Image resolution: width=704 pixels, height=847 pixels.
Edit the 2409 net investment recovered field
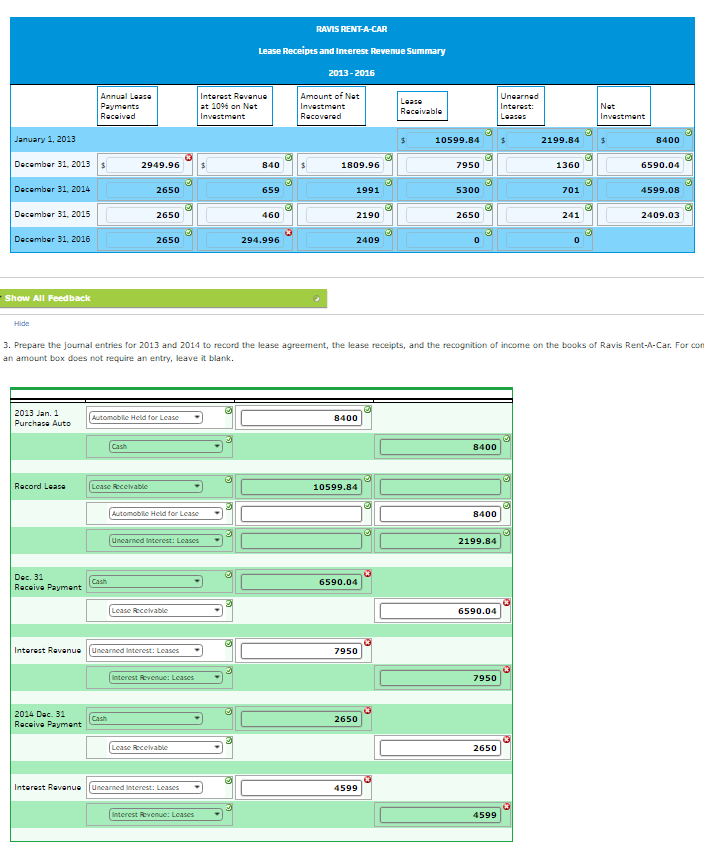tap(345, 240)
